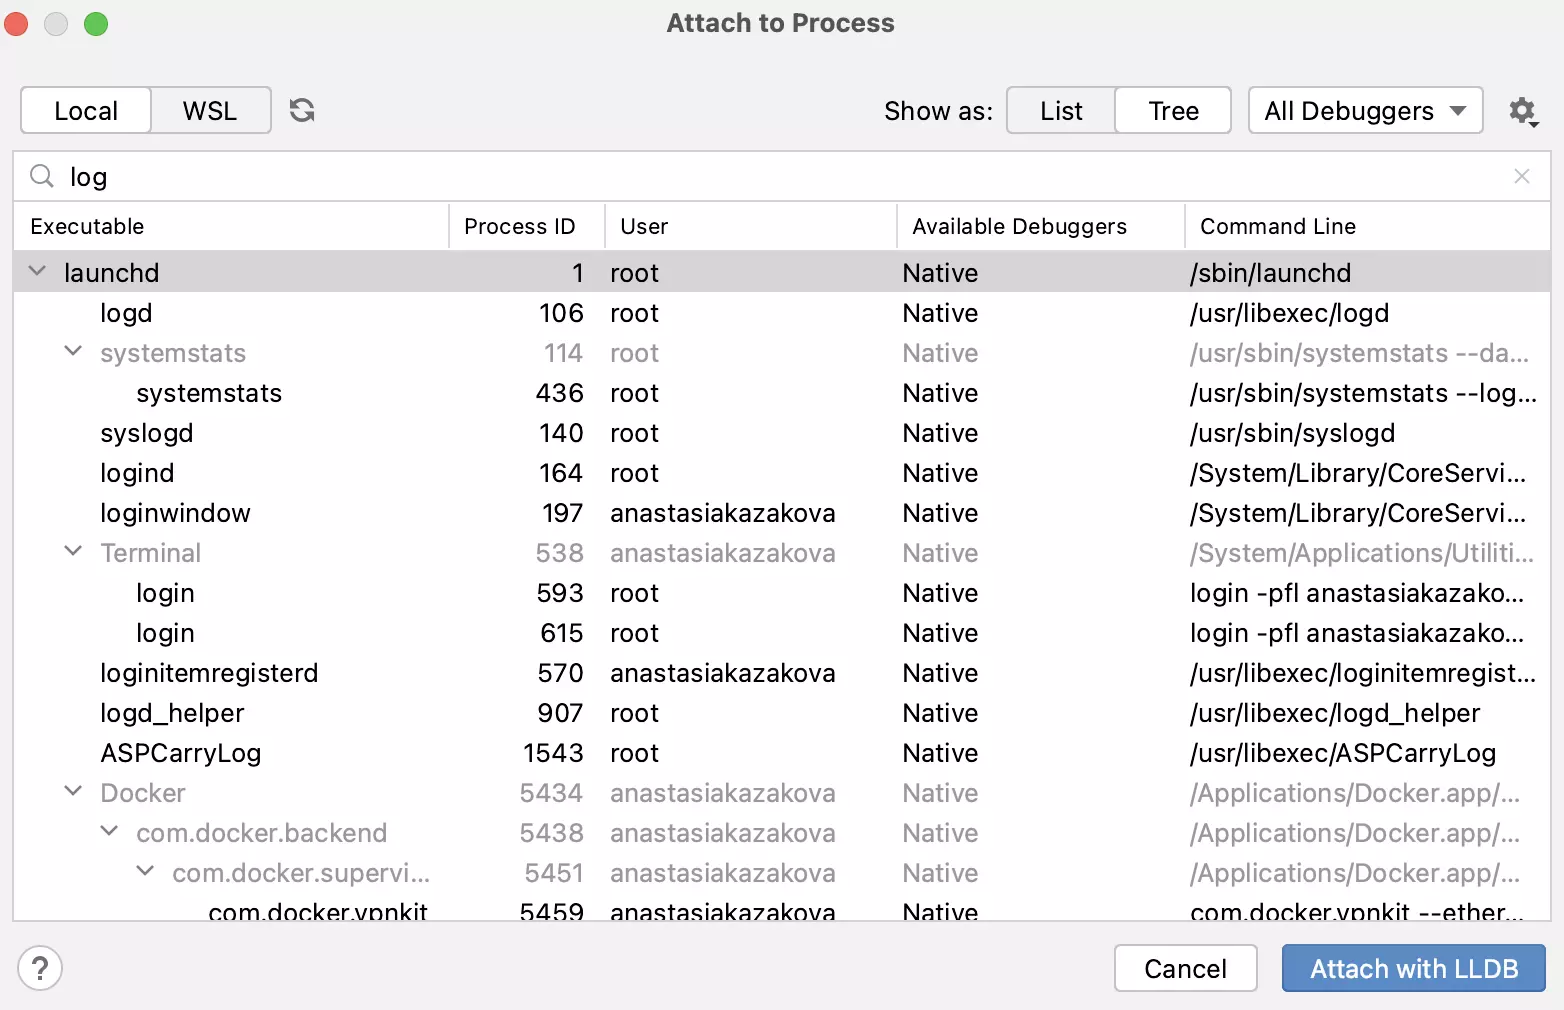
Task: Click the help question mark button
Action: click(40, 968)
